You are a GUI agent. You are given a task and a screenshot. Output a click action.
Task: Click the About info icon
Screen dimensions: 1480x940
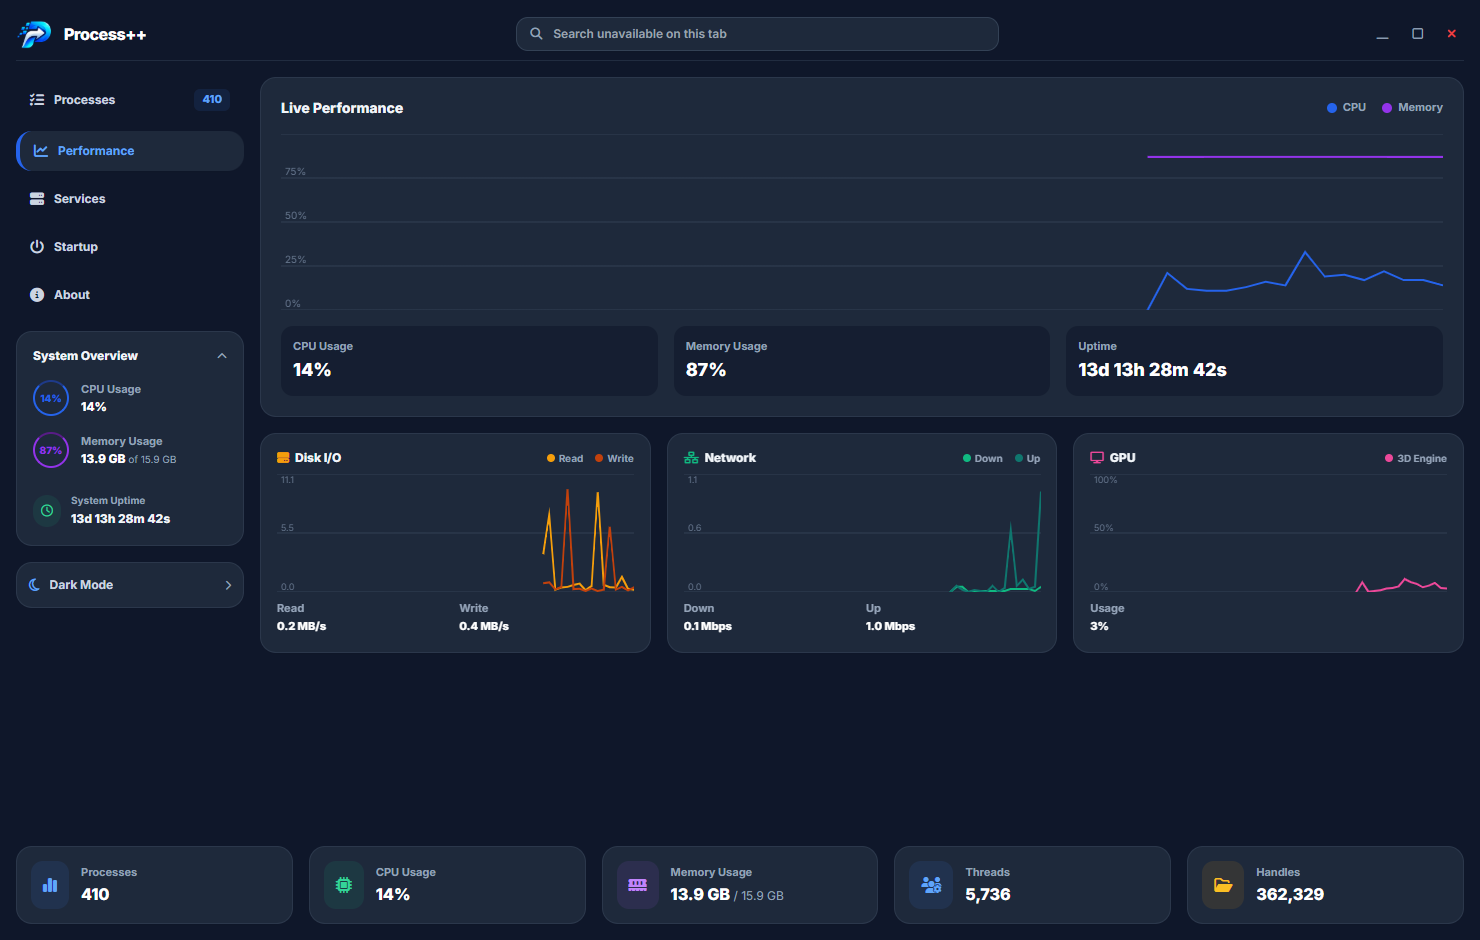click(x=37, y=295)
